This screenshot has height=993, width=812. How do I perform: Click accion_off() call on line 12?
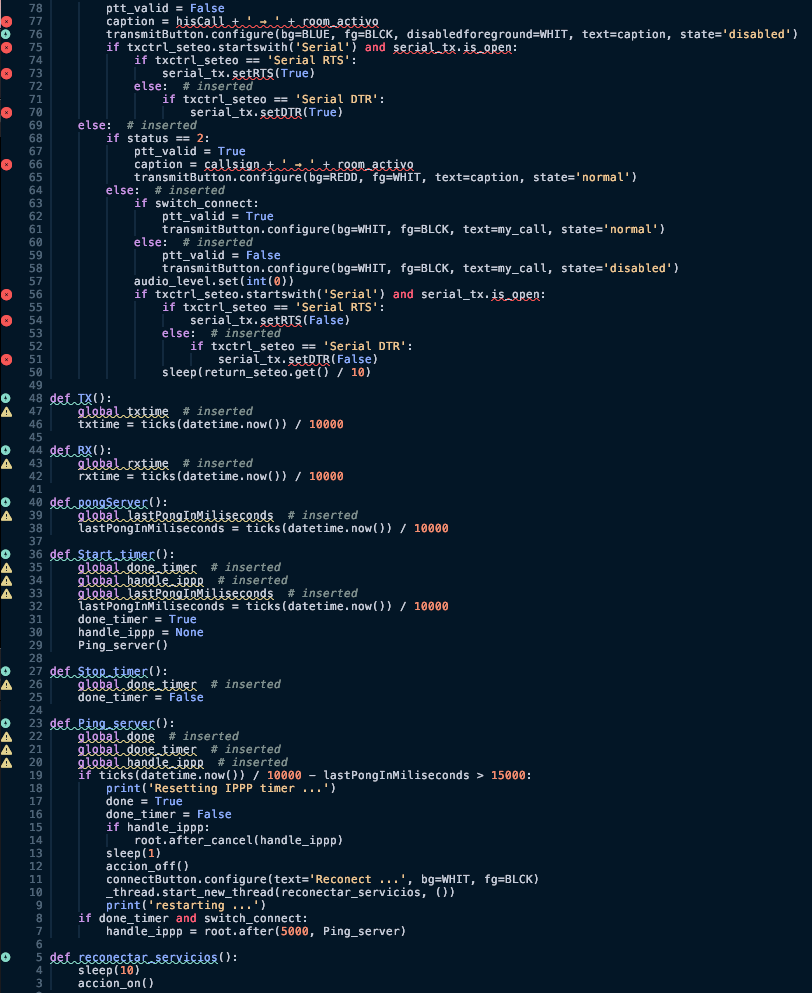(x=148, y=866)
